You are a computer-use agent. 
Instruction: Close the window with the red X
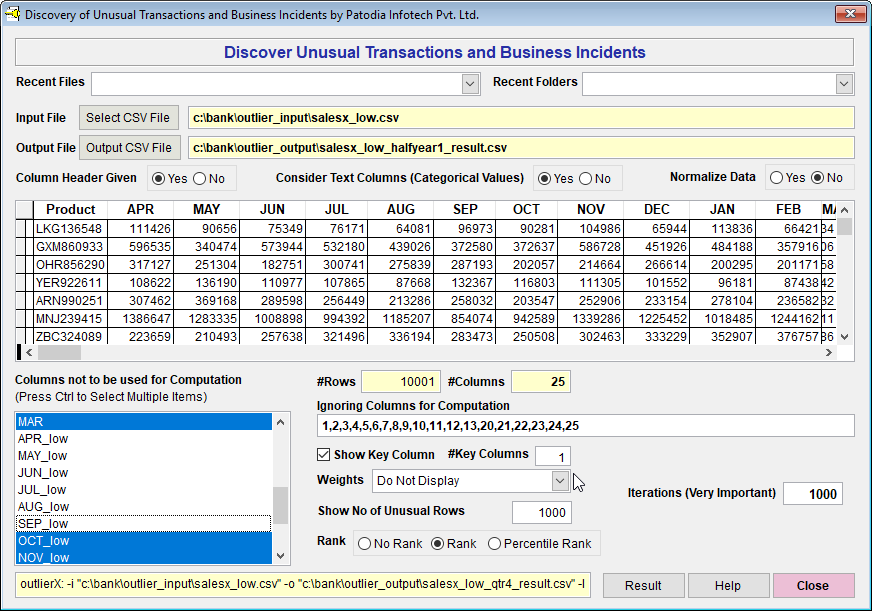(x=848, y=14)
